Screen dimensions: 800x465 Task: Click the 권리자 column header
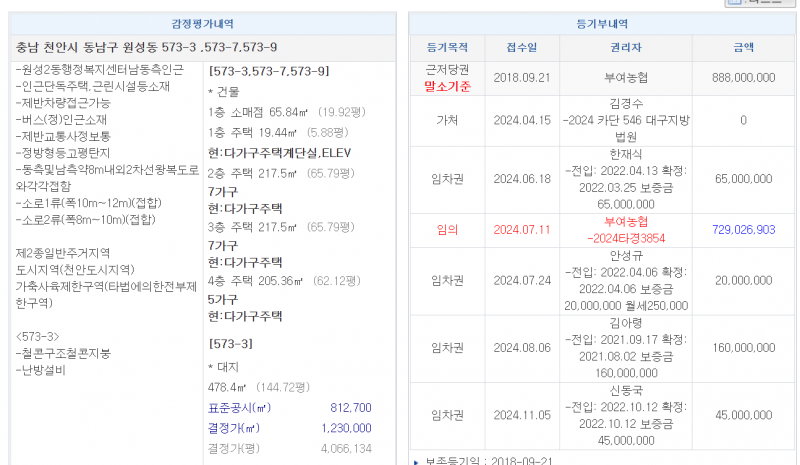tap(626, 47)
